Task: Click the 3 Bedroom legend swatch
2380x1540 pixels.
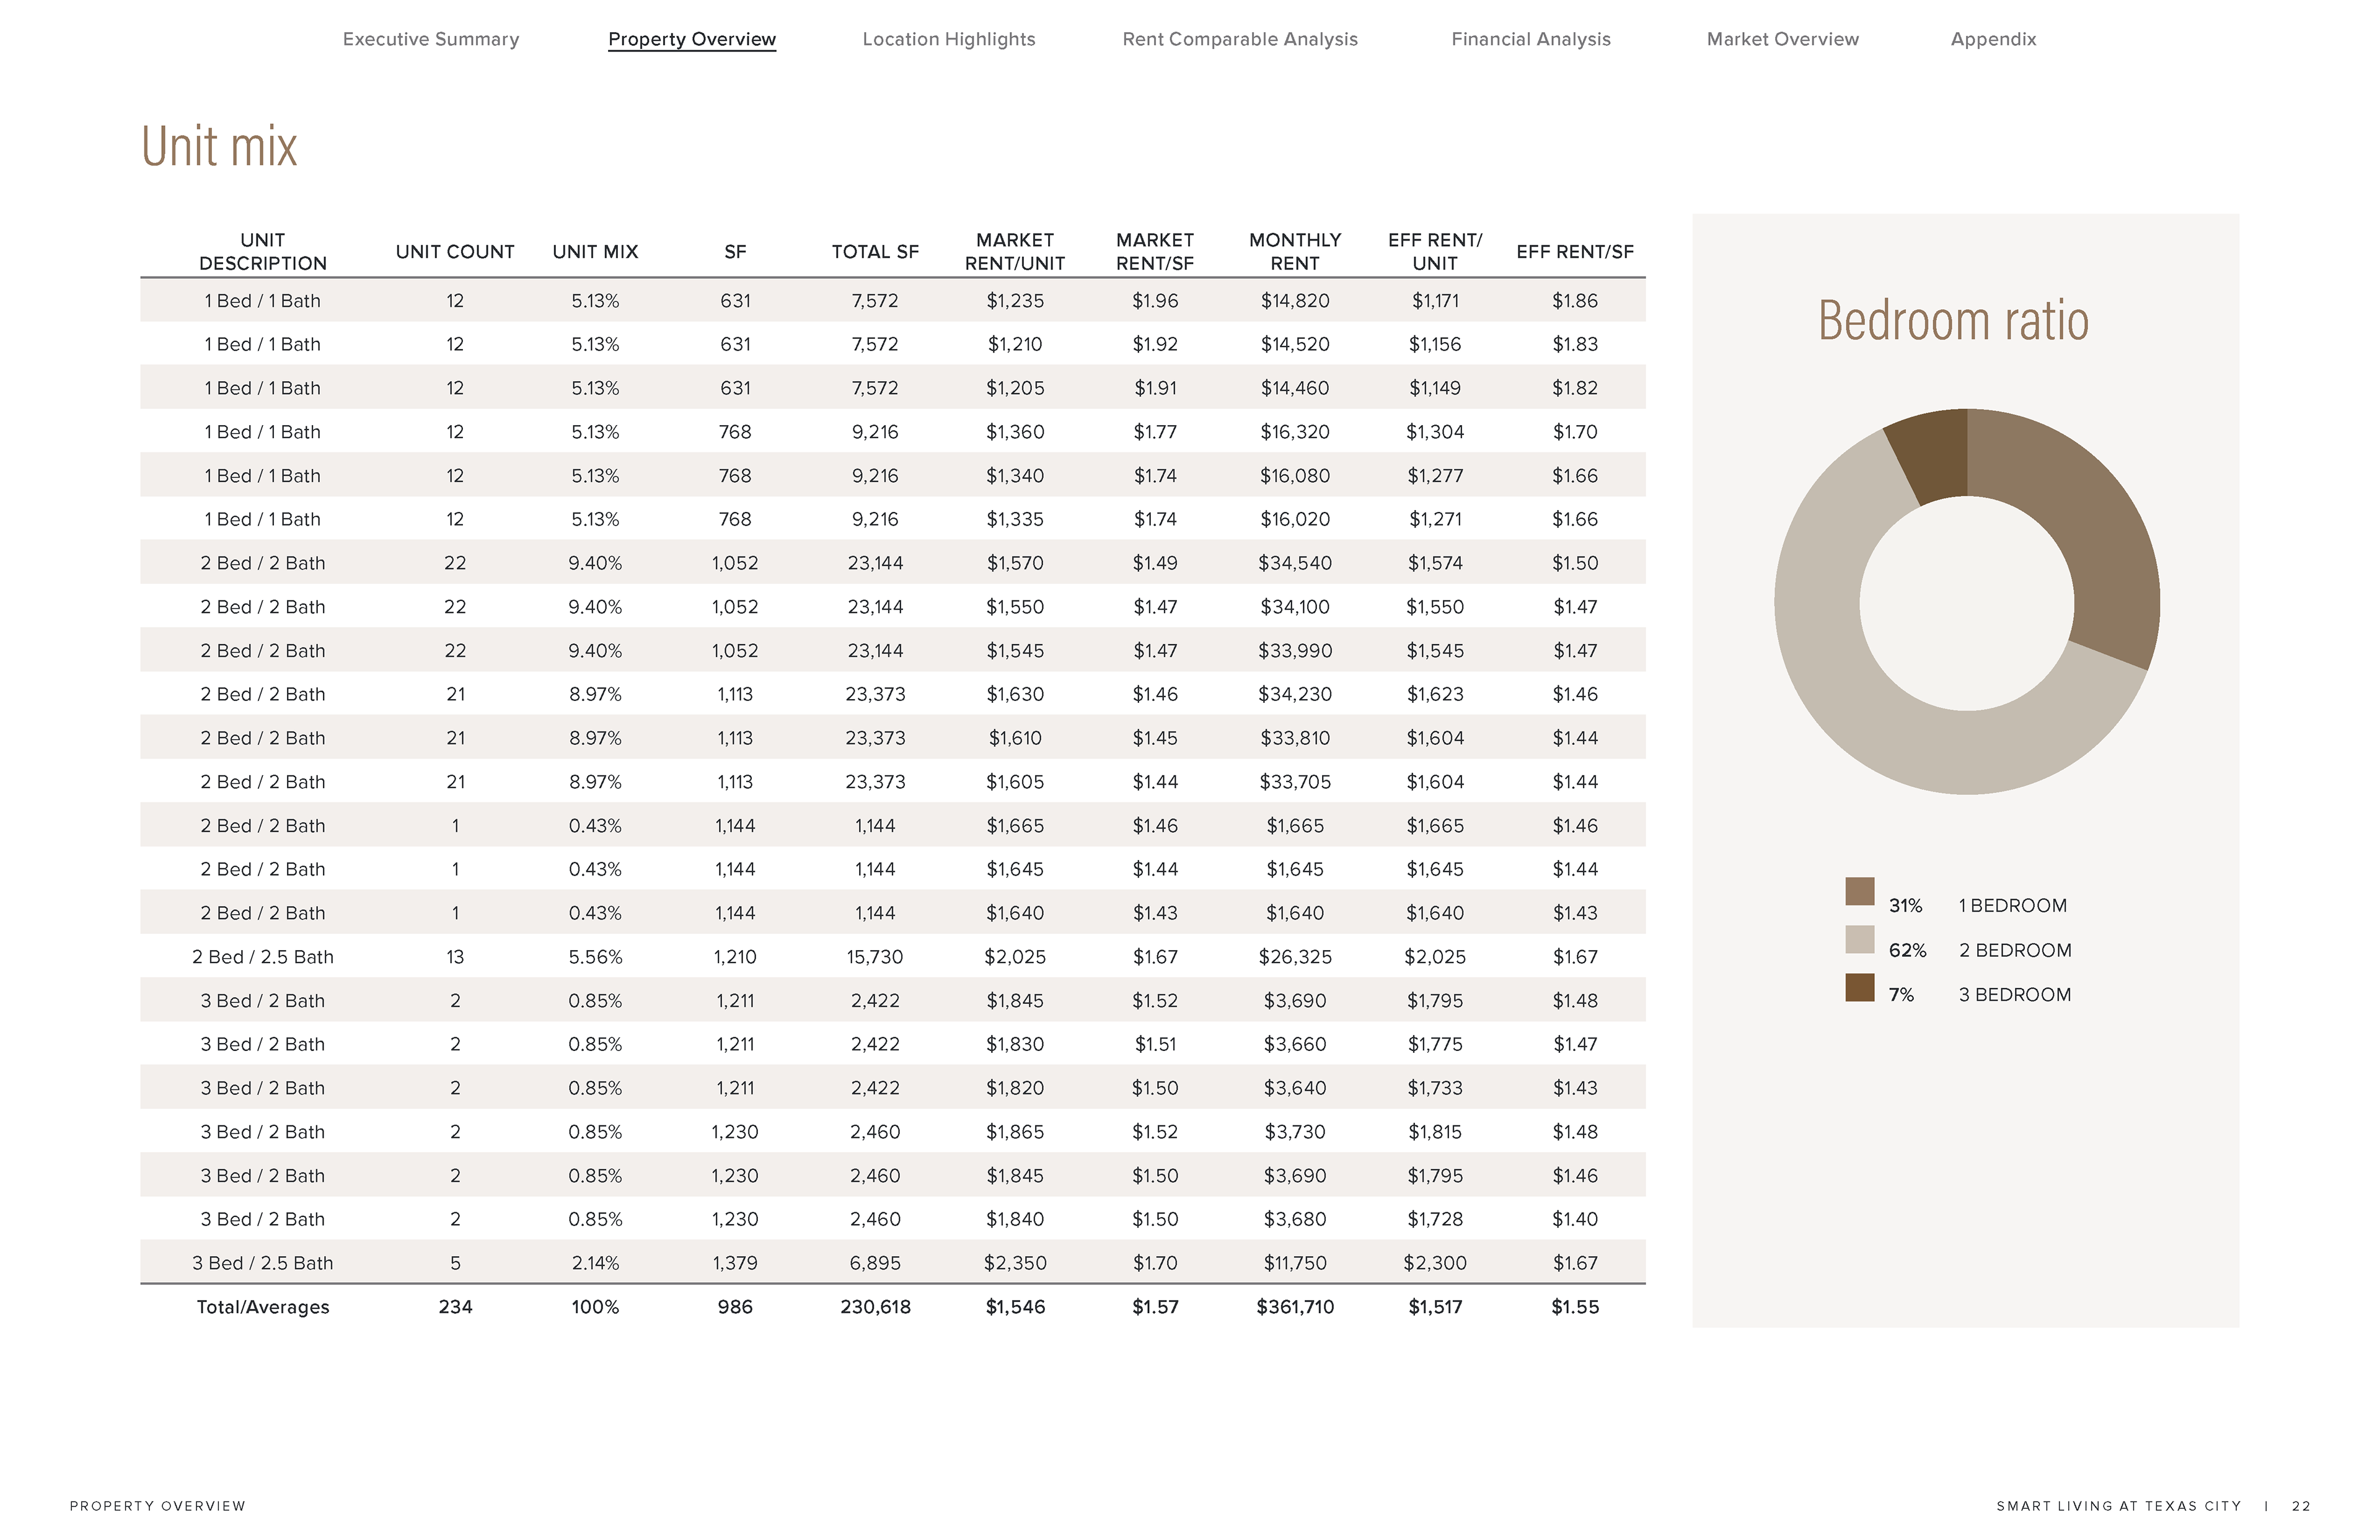Action: pos(1859,987)
